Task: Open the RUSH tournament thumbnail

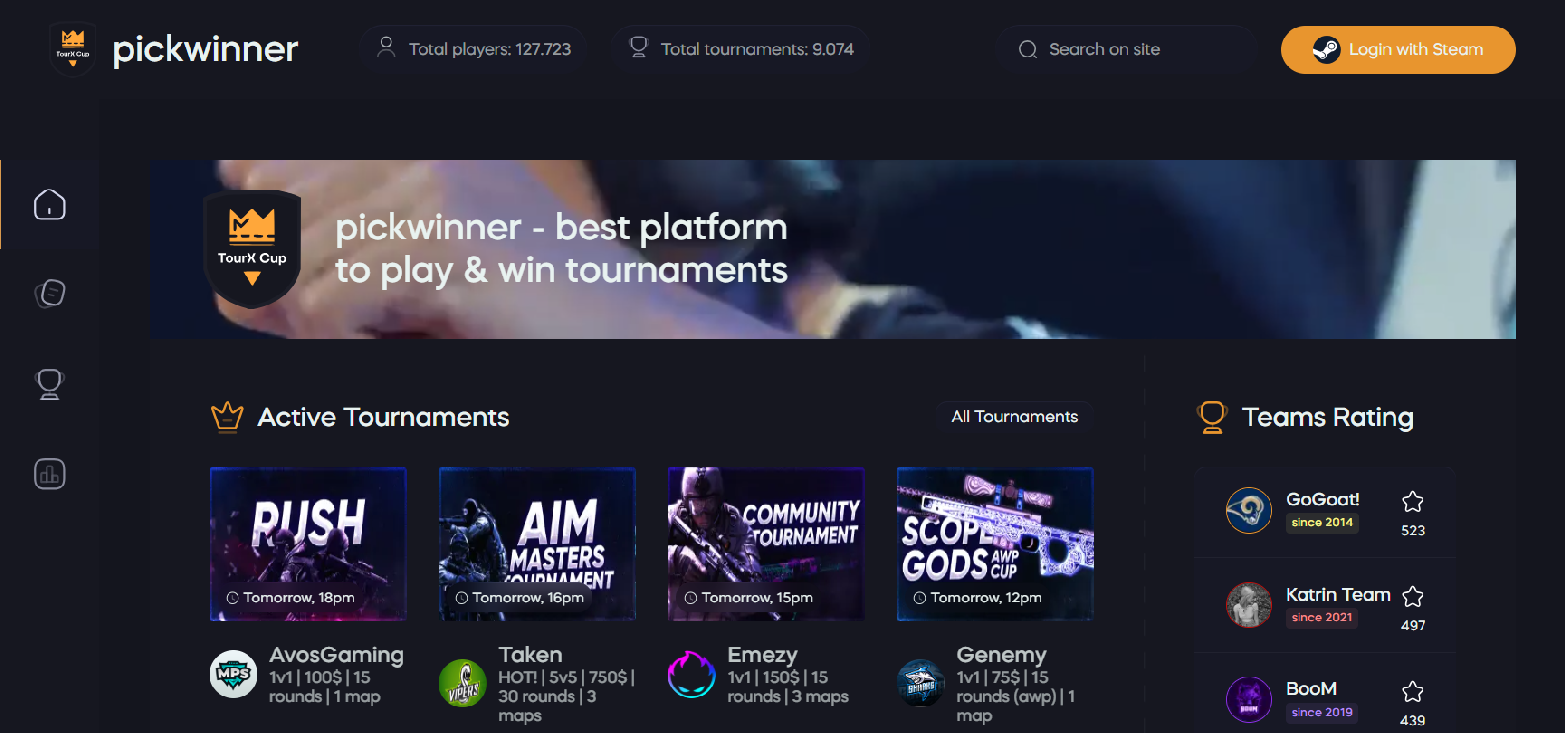Action: (308, 544)
